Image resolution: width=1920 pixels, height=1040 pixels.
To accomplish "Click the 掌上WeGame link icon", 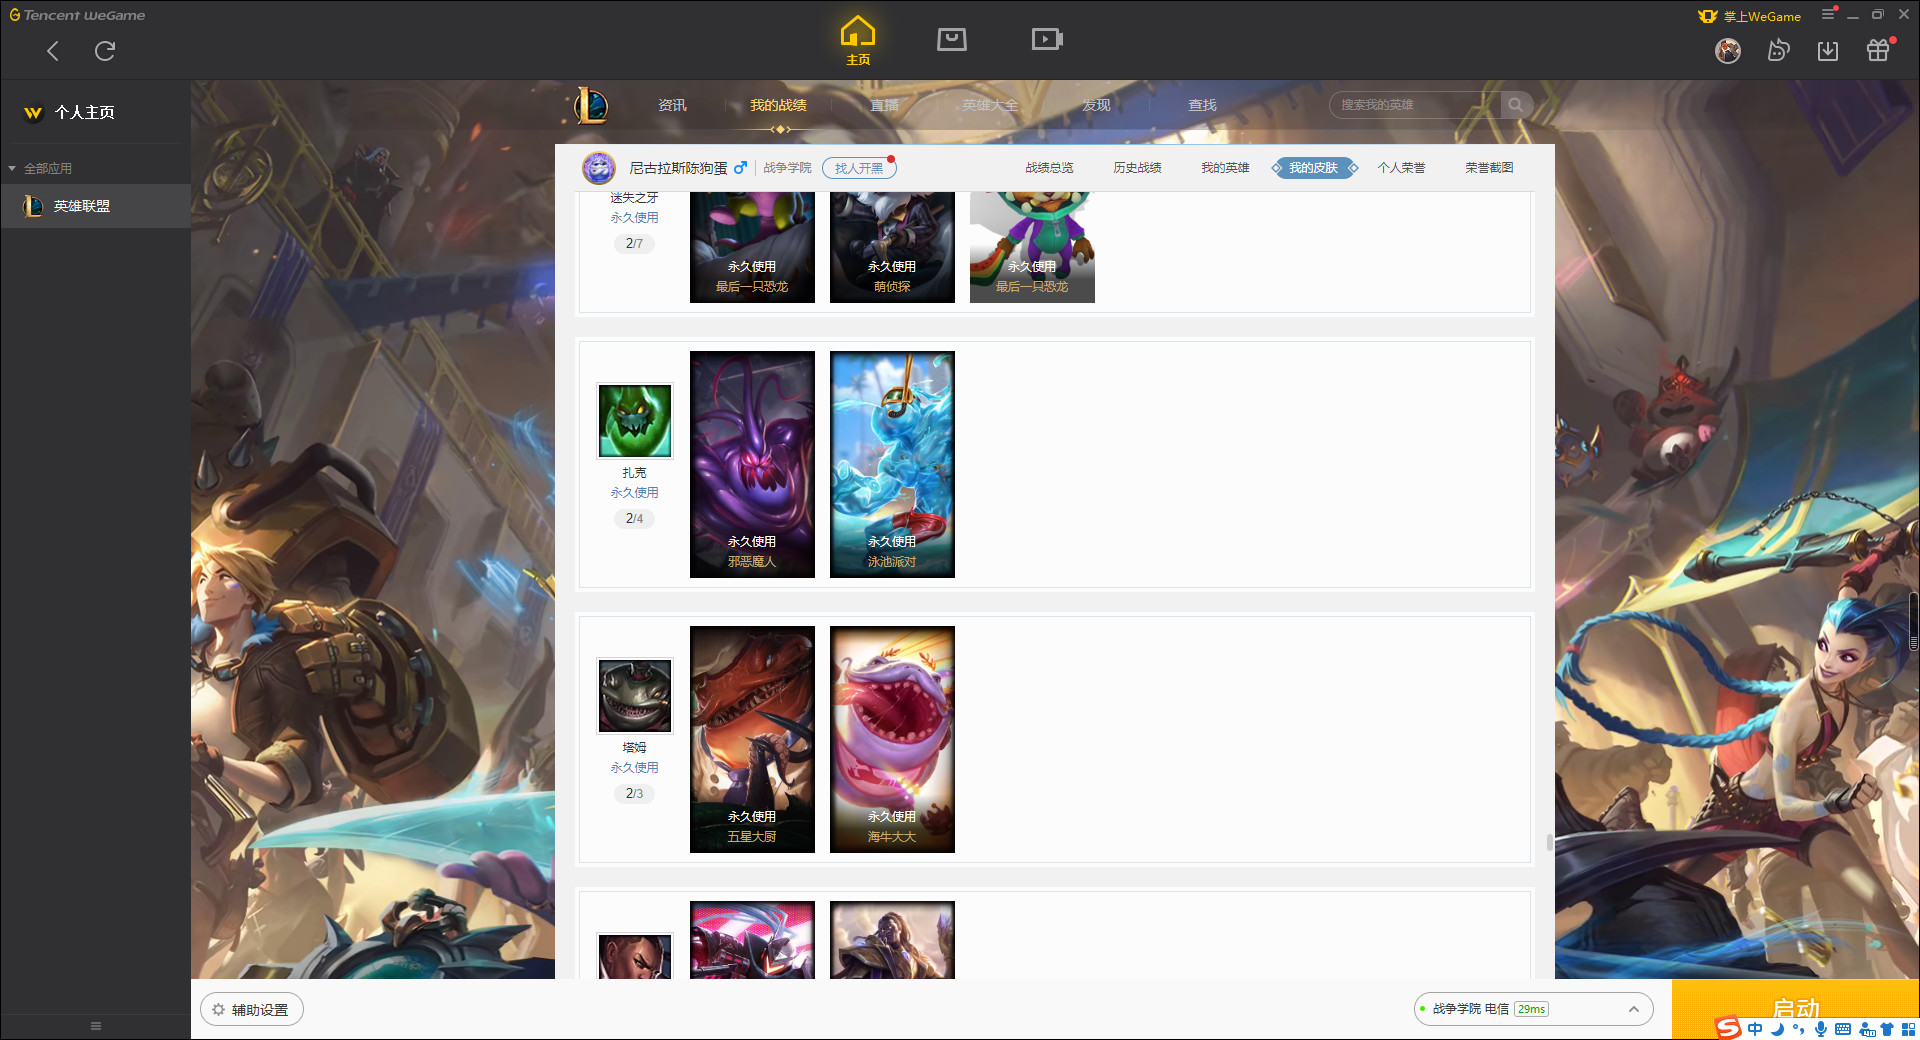I will [x=1708, y=16].
